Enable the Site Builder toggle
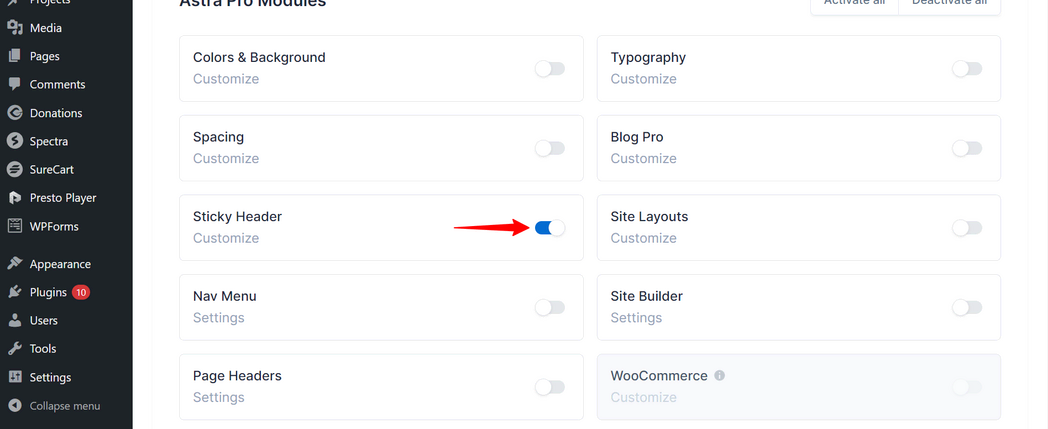This screenshot has height=429, width=1048. (967, 307)
